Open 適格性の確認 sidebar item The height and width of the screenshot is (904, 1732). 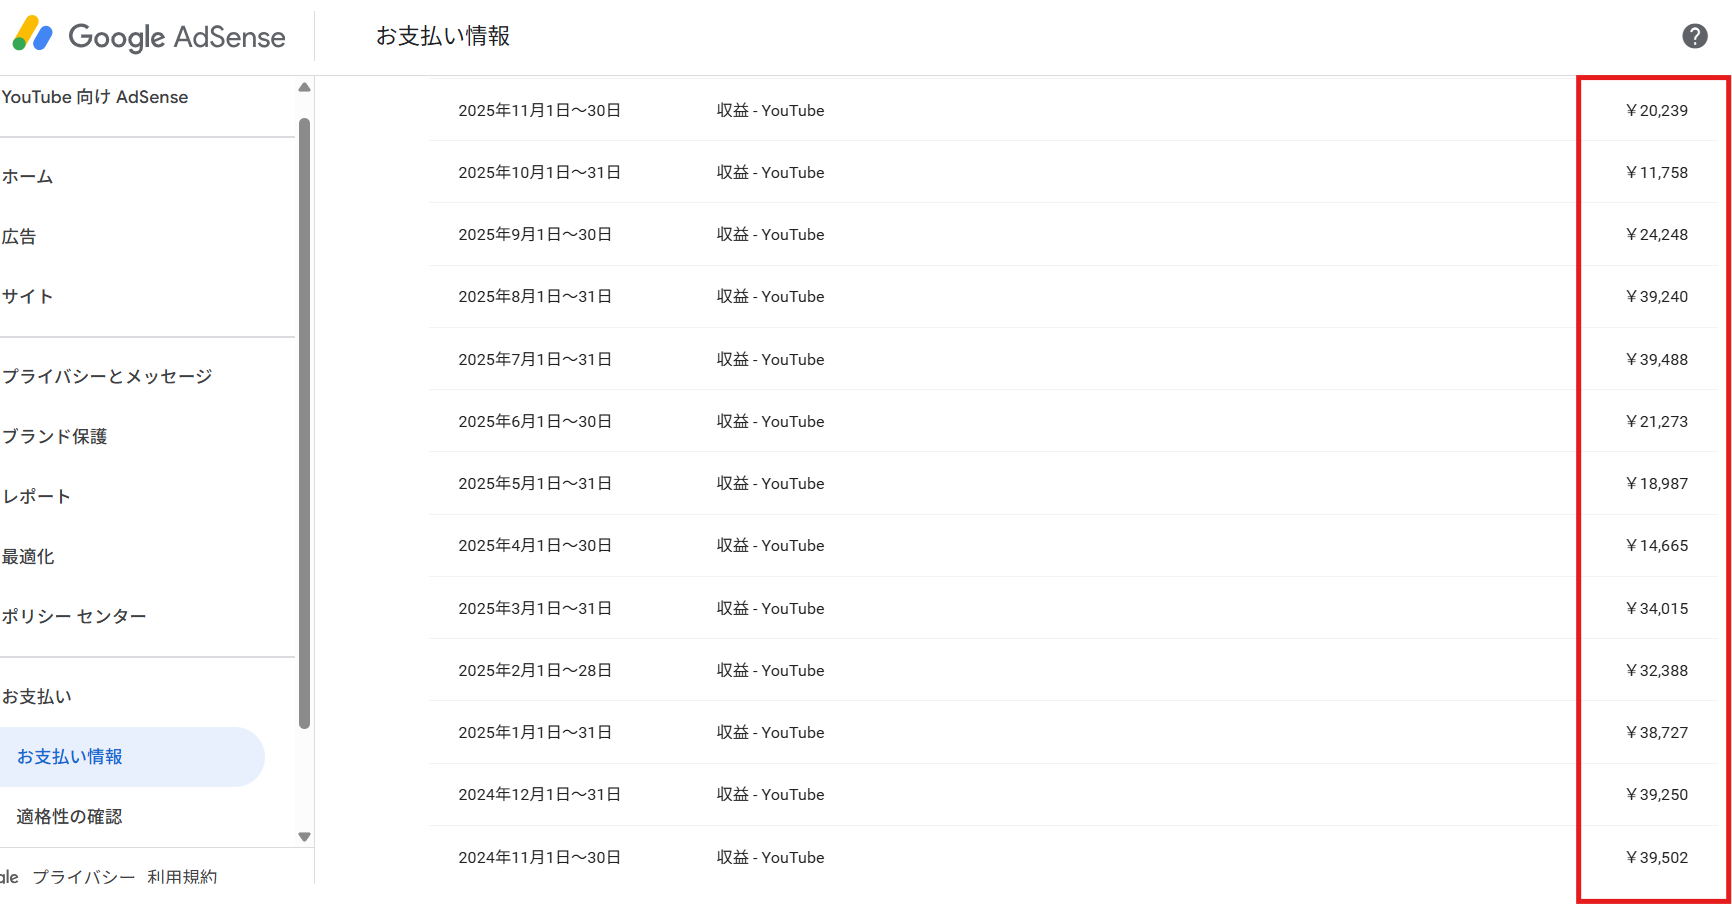69,817
